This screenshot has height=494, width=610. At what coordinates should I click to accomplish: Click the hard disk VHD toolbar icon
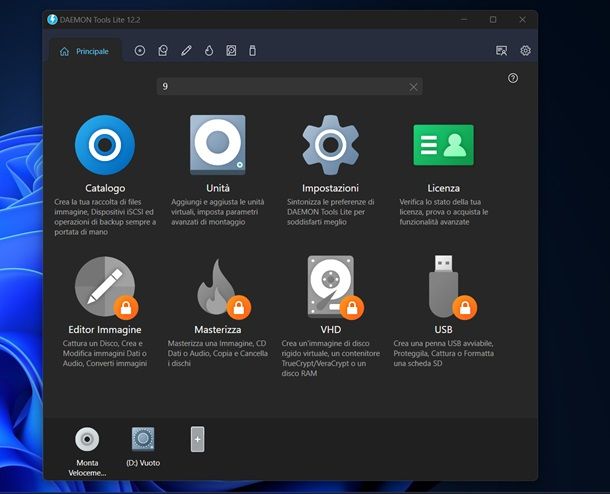tap(231, 51)
